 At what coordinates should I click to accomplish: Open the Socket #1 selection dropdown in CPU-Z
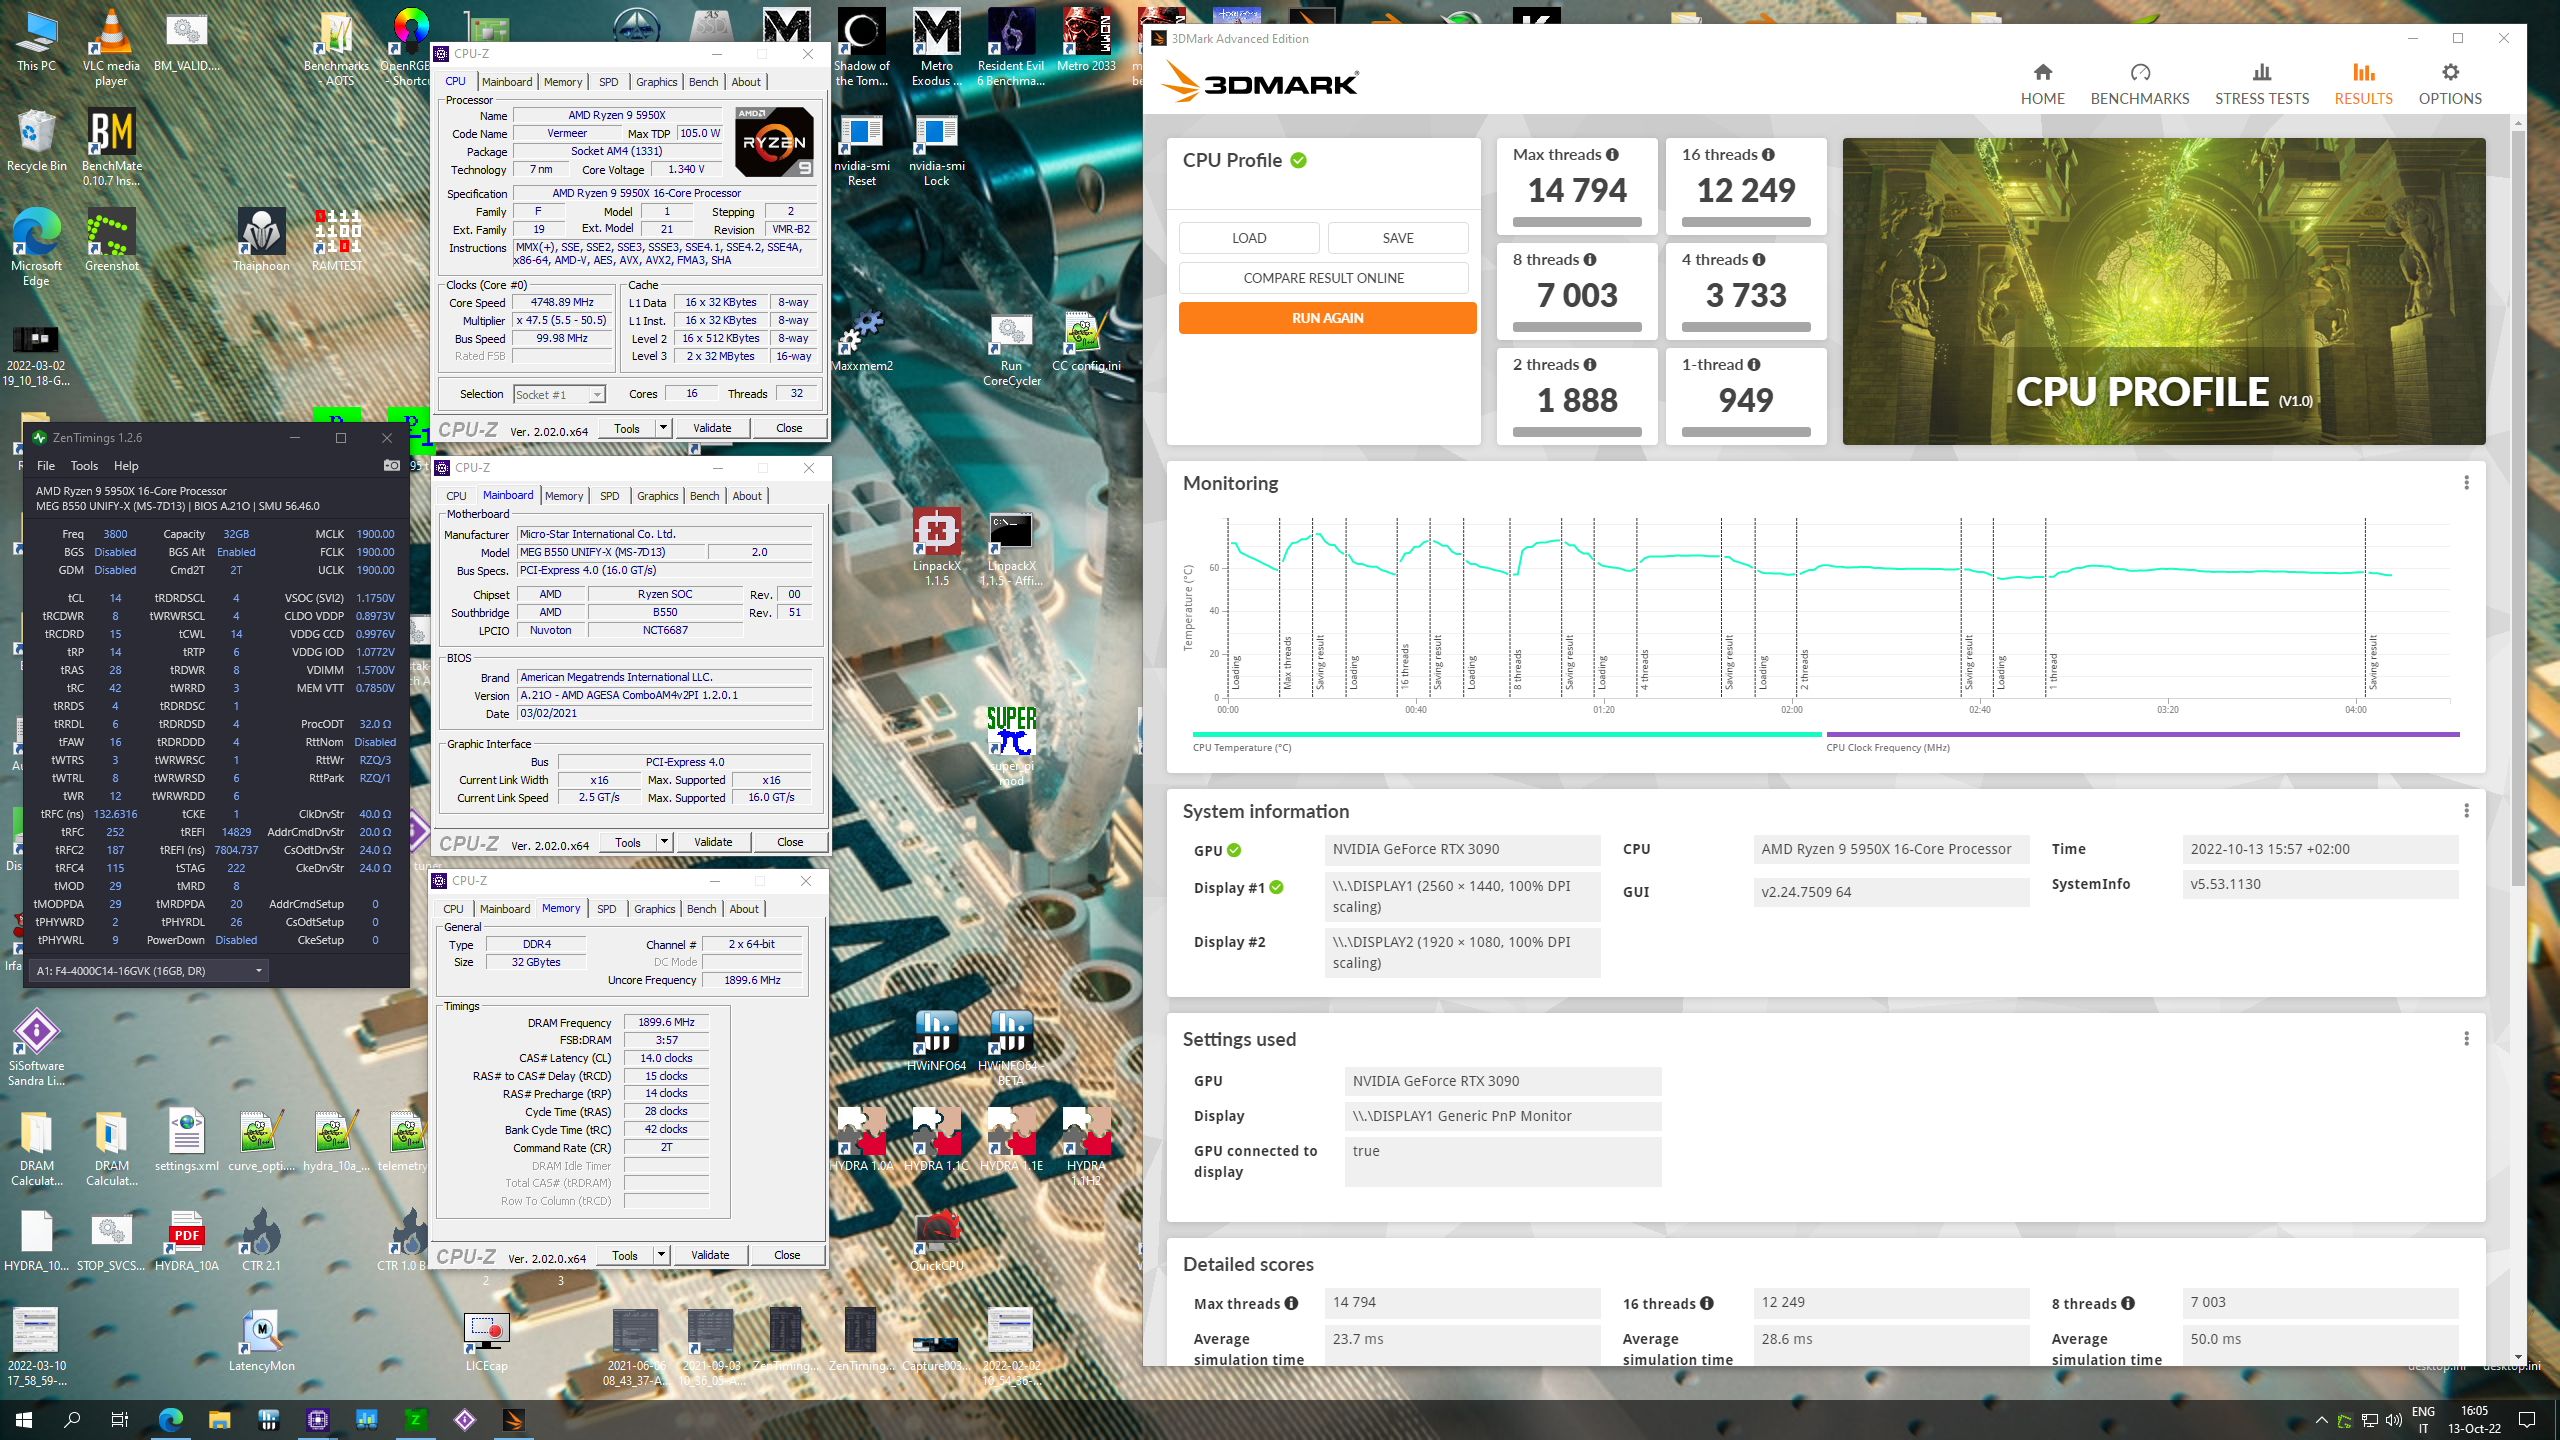coord(559,394)
